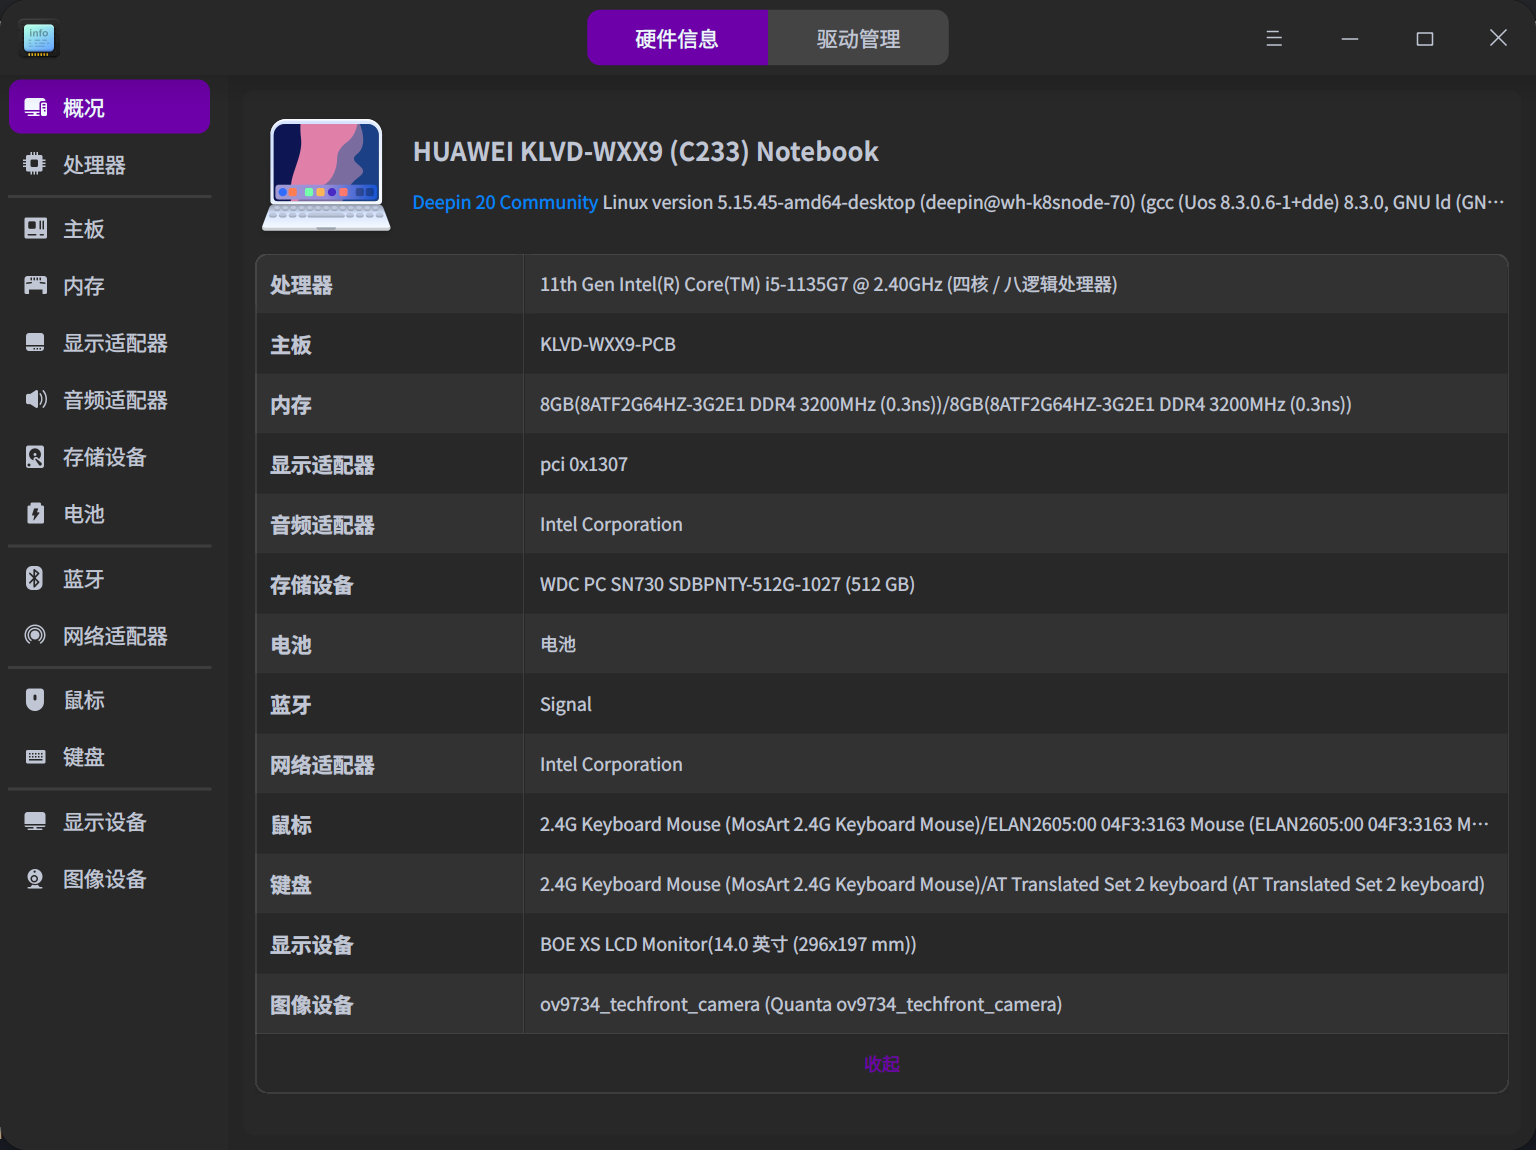Click the HUAWEI KLVD-WXX9 Notebook title
The height and width of the screenshot is (1150, 1536).
coord(646,151)
